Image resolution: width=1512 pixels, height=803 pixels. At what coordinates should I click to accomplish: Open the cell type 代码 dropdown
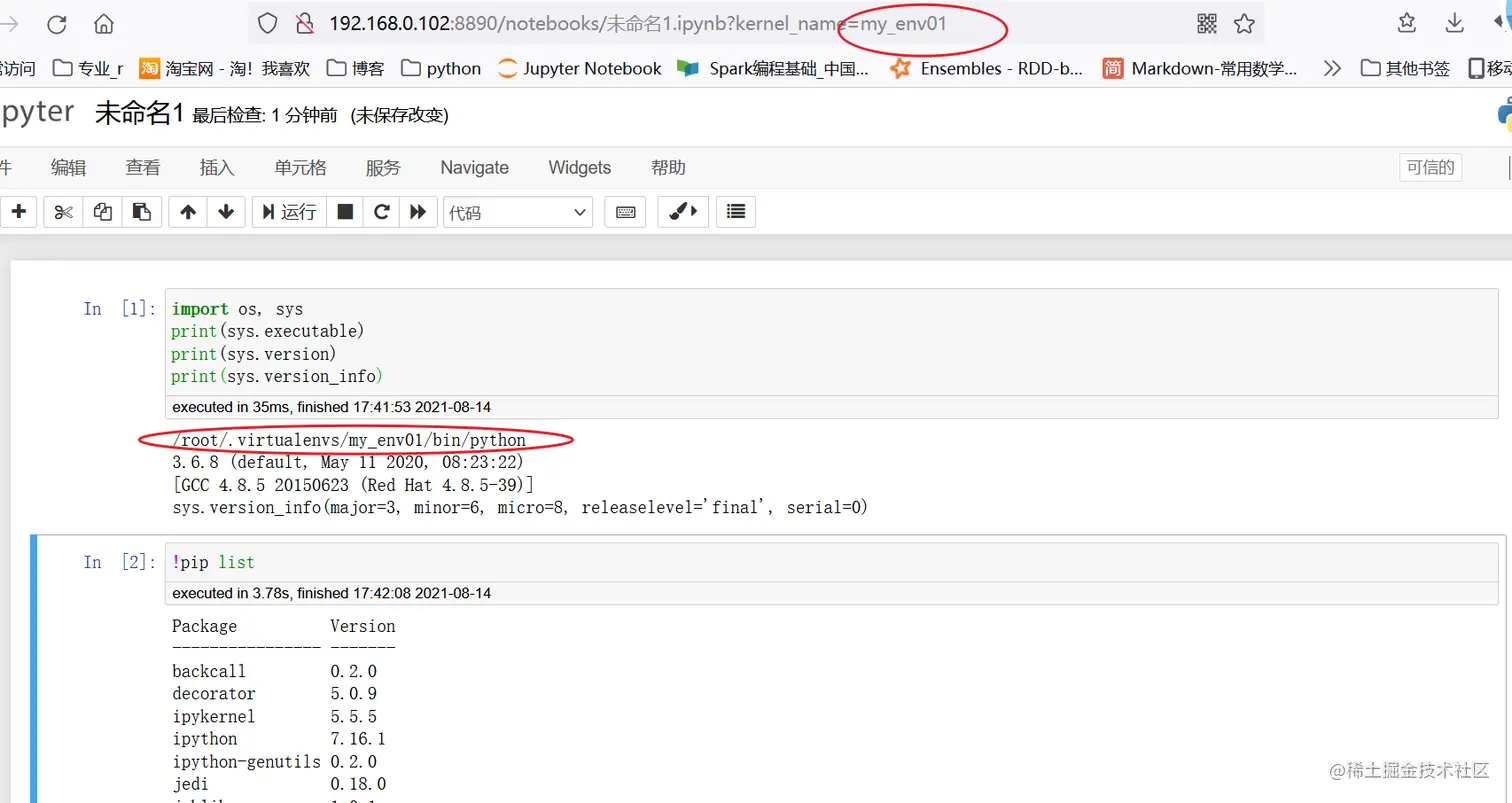click(x=518, y=212)
